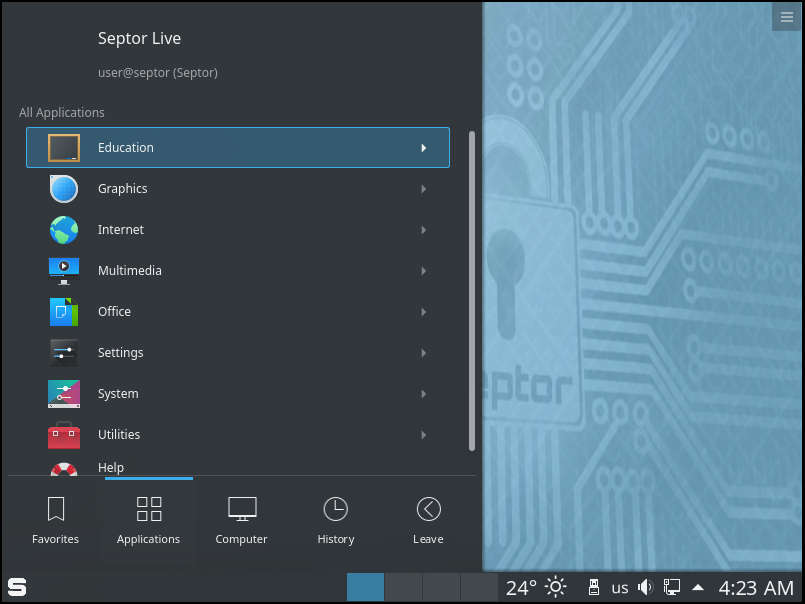Click the Help entry
Image resolution: width=805 pixels, height=604 pixels.
(110, 467)
